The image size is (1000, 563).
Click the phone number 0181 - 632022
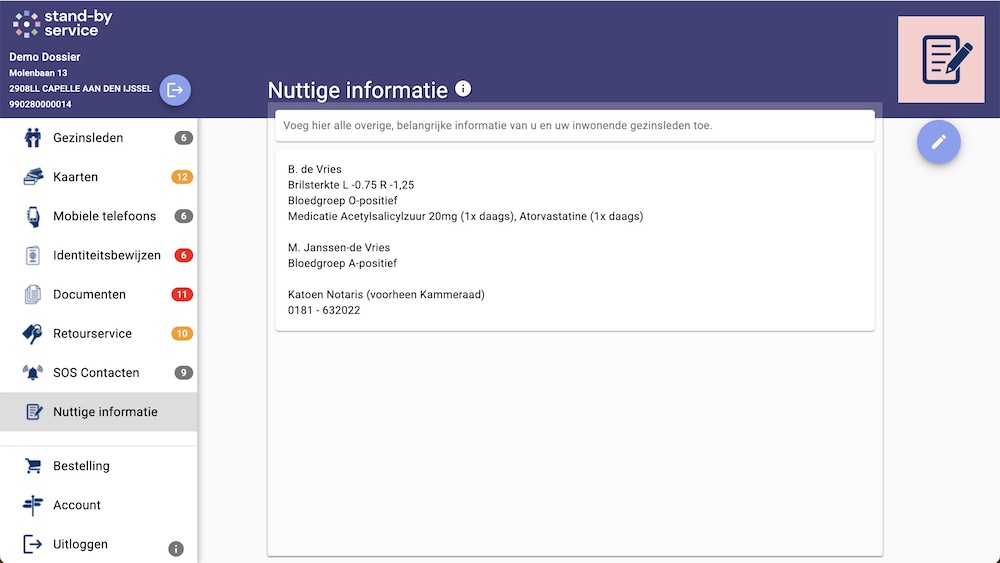click(324, 310)
